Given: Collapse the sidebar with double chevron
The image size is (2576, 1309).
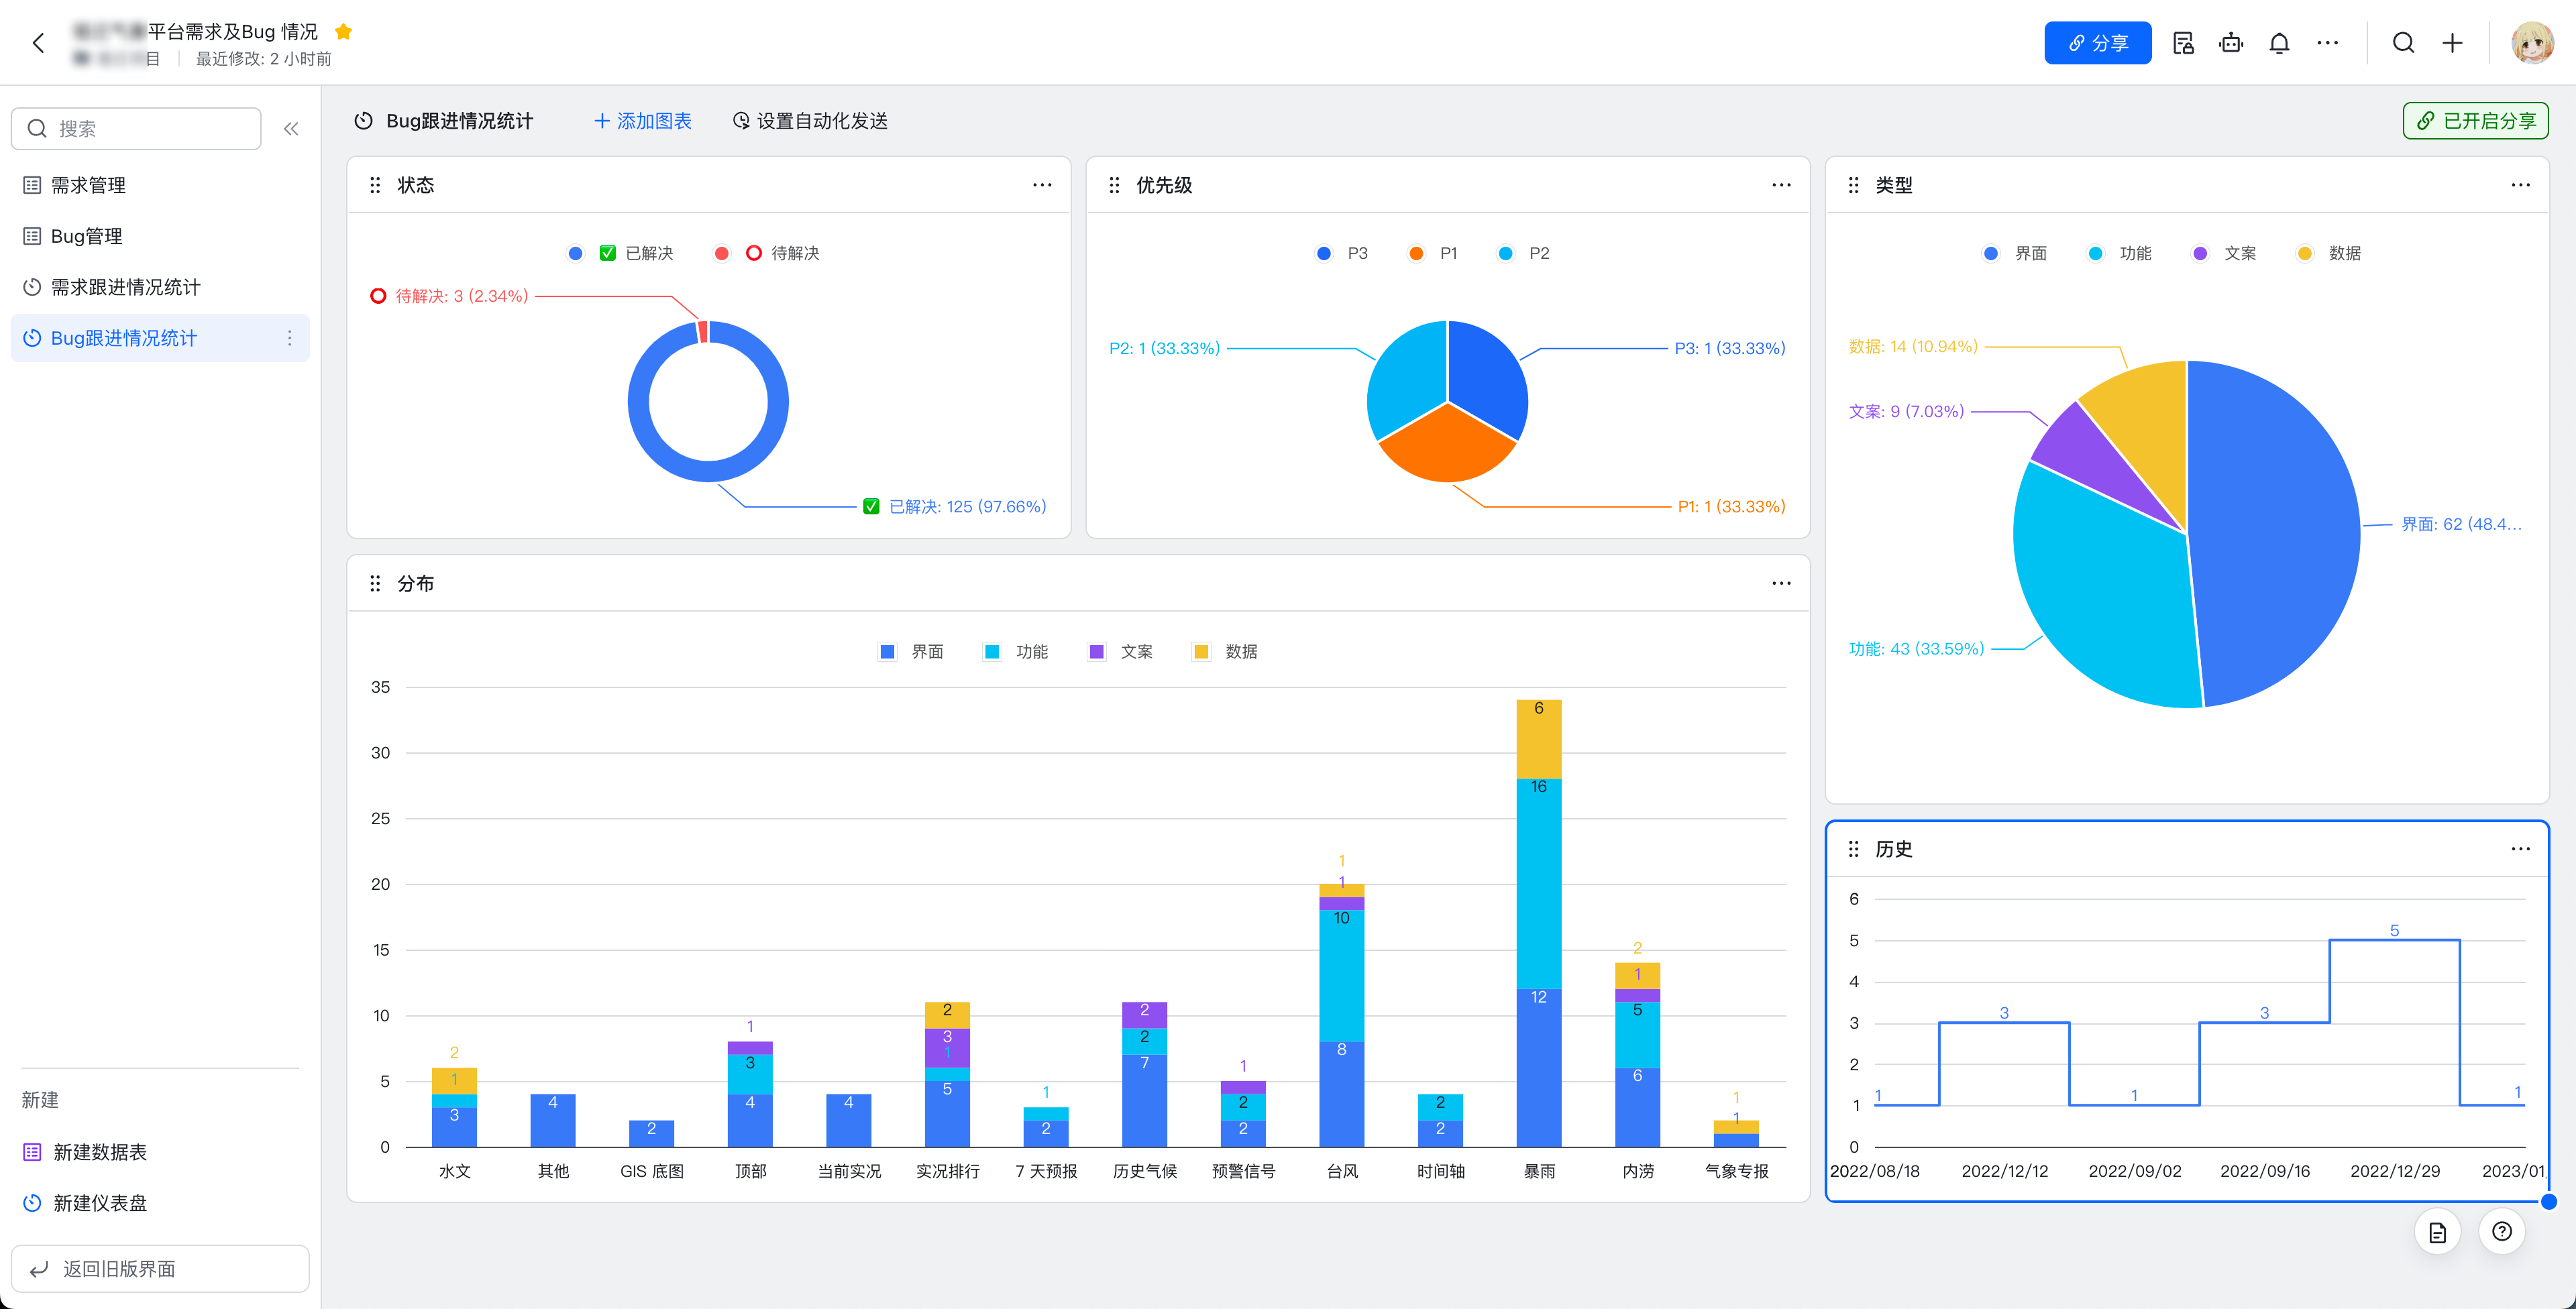Looking at the screenshot, I should pyautogui.click(x=291, y=129).
